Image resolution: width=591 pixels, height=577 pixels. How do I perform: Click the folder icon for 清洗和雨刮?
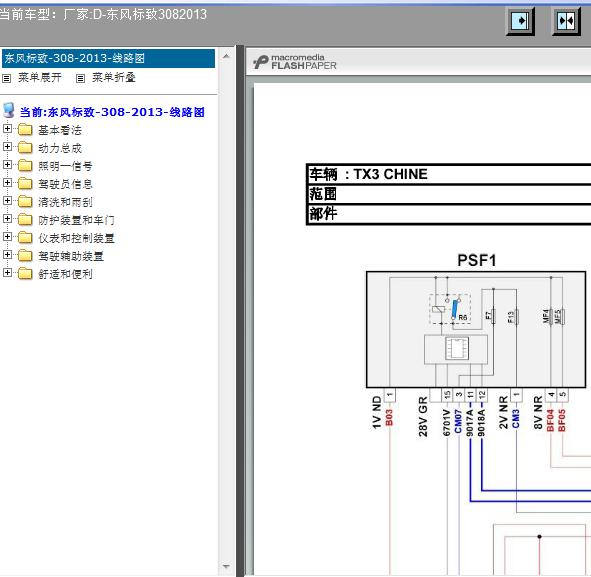coord(25,202)
